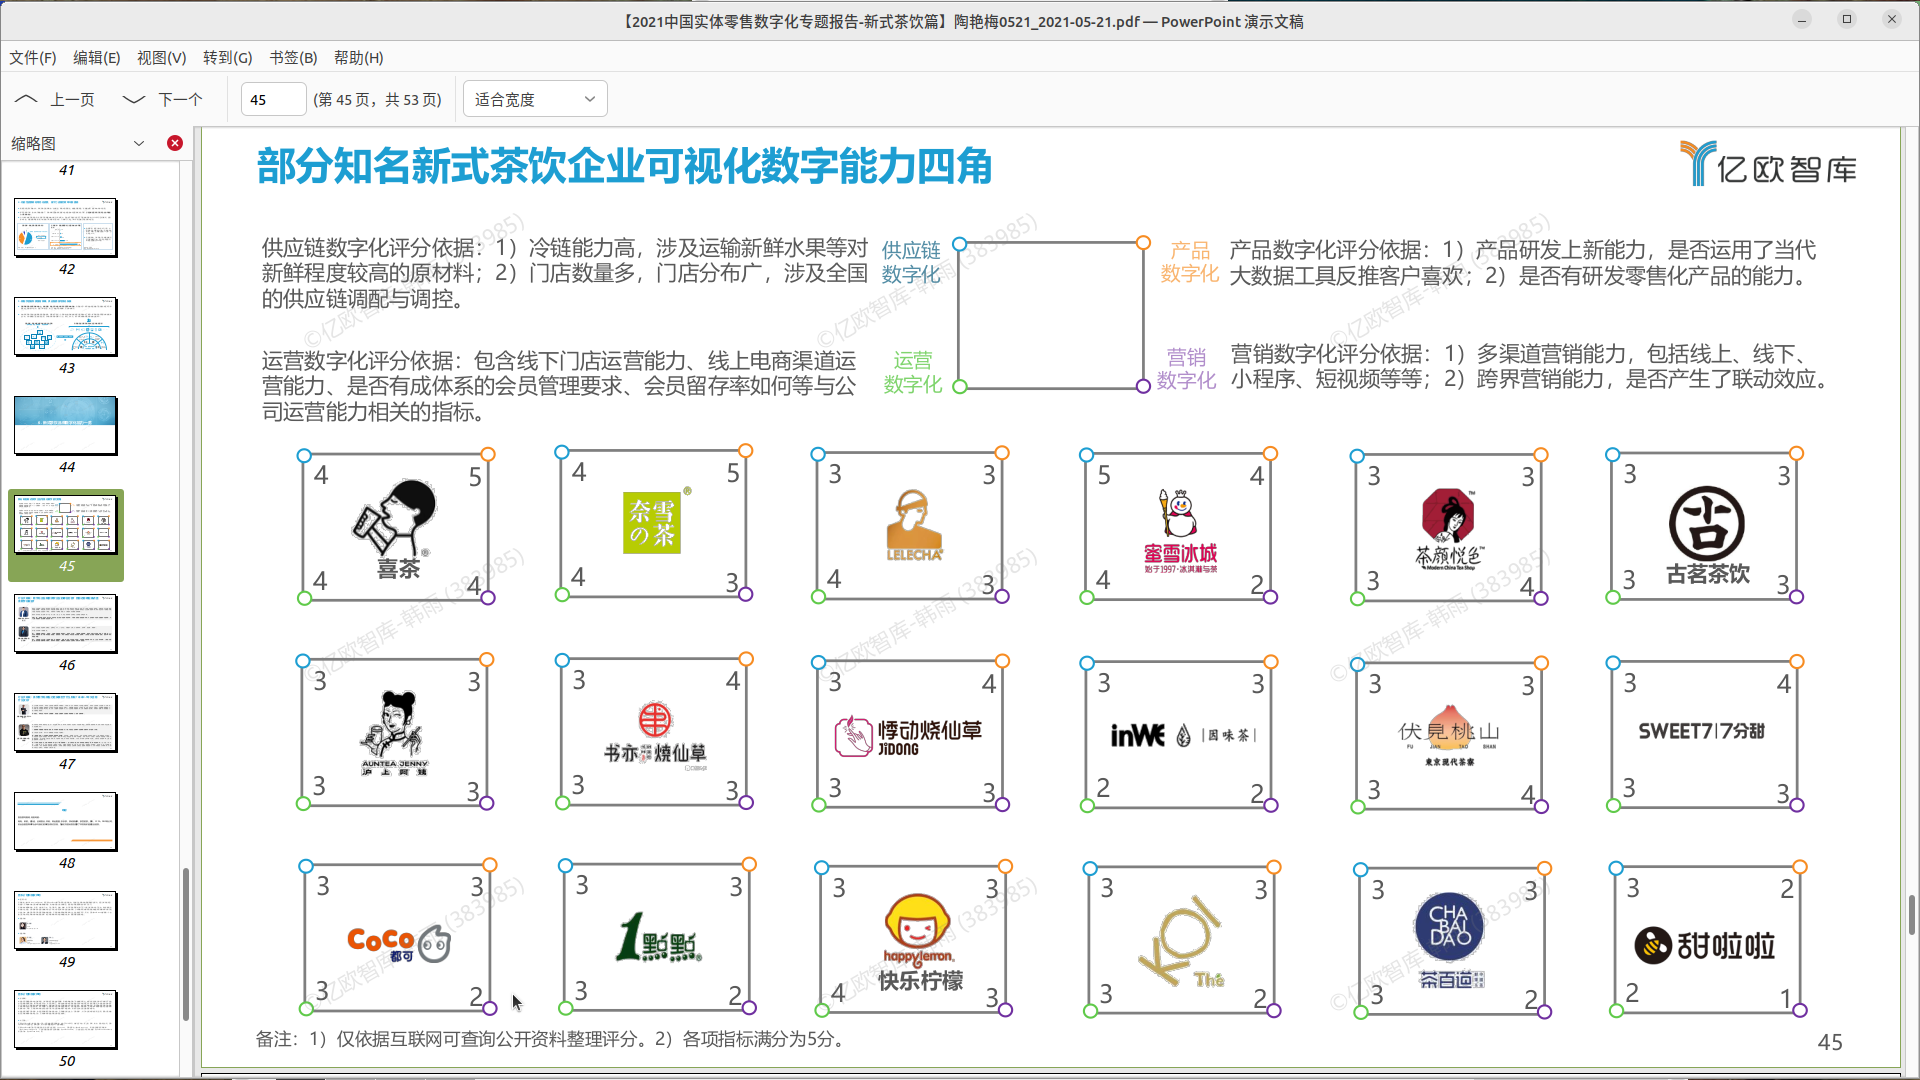Click the AUNTEA JENNY logo
1920x1080 pixels.
click(395, 734)
